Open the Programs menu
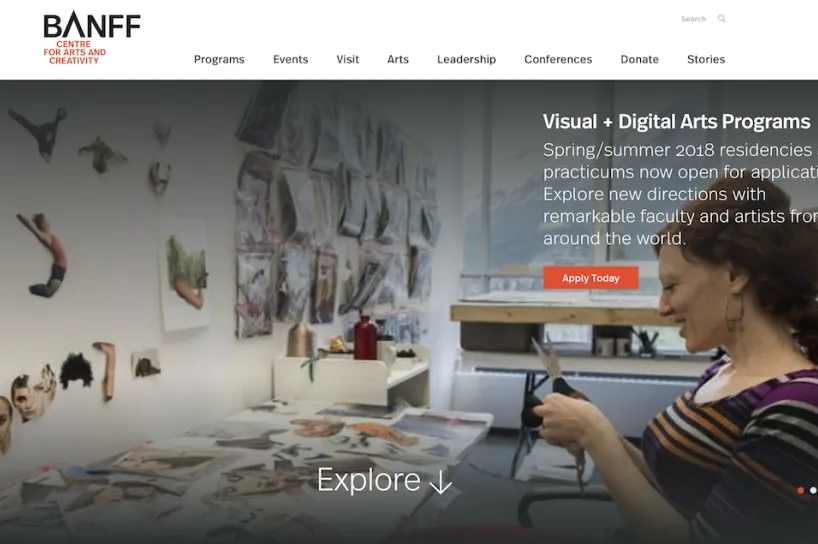 [219, 59]
